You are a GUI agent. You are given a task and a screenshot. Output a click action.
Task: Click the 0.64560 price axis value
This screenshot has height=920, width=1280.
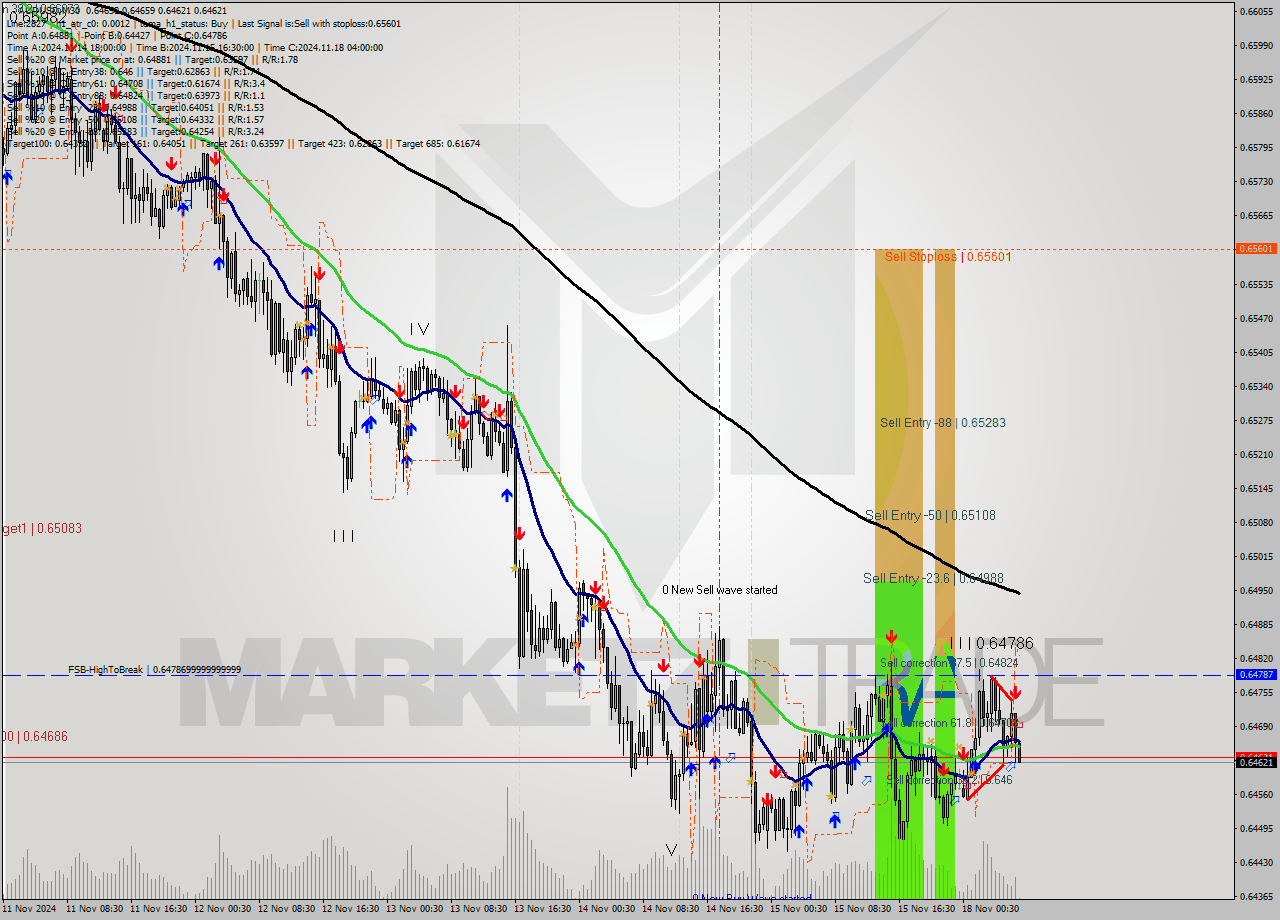[x=1256, y=794]
